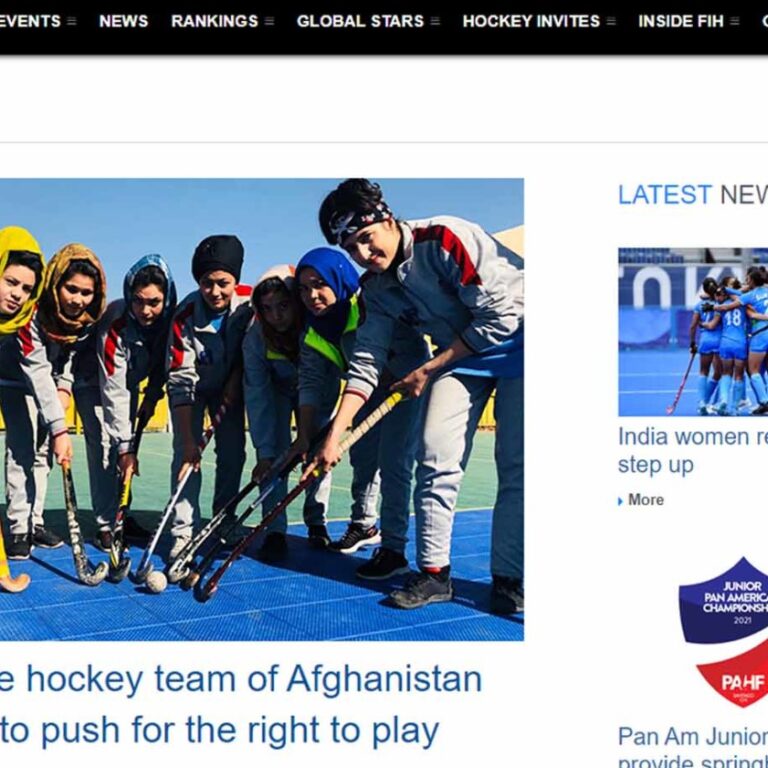This screenshot has height=768, width=768.
Task: Select the Hockey Invites menu label
Action: [531, 21]
